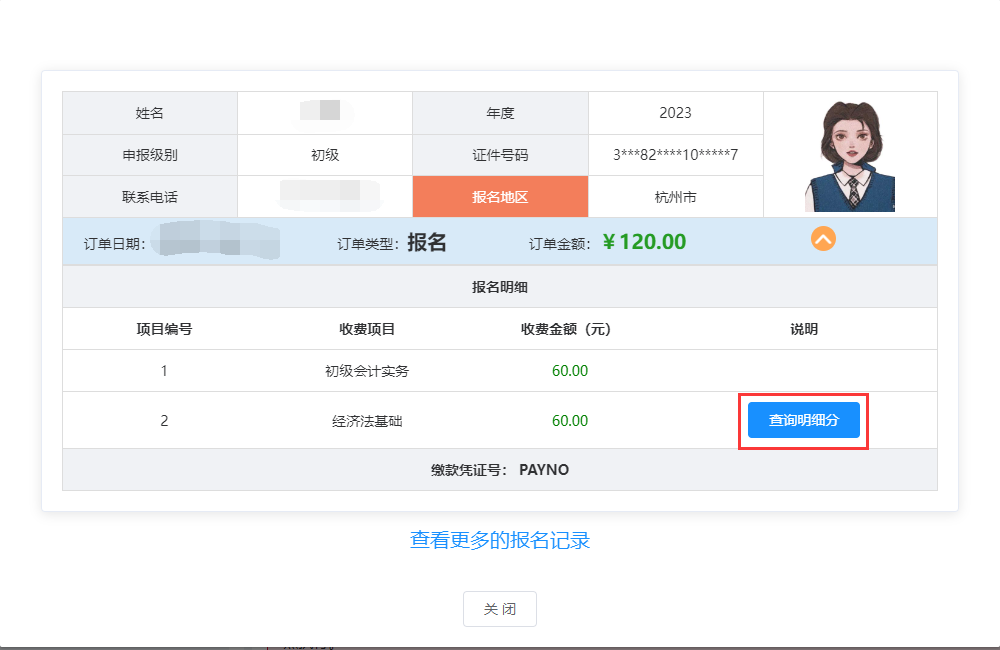Select the 初级会计实务 fee item

364,370
